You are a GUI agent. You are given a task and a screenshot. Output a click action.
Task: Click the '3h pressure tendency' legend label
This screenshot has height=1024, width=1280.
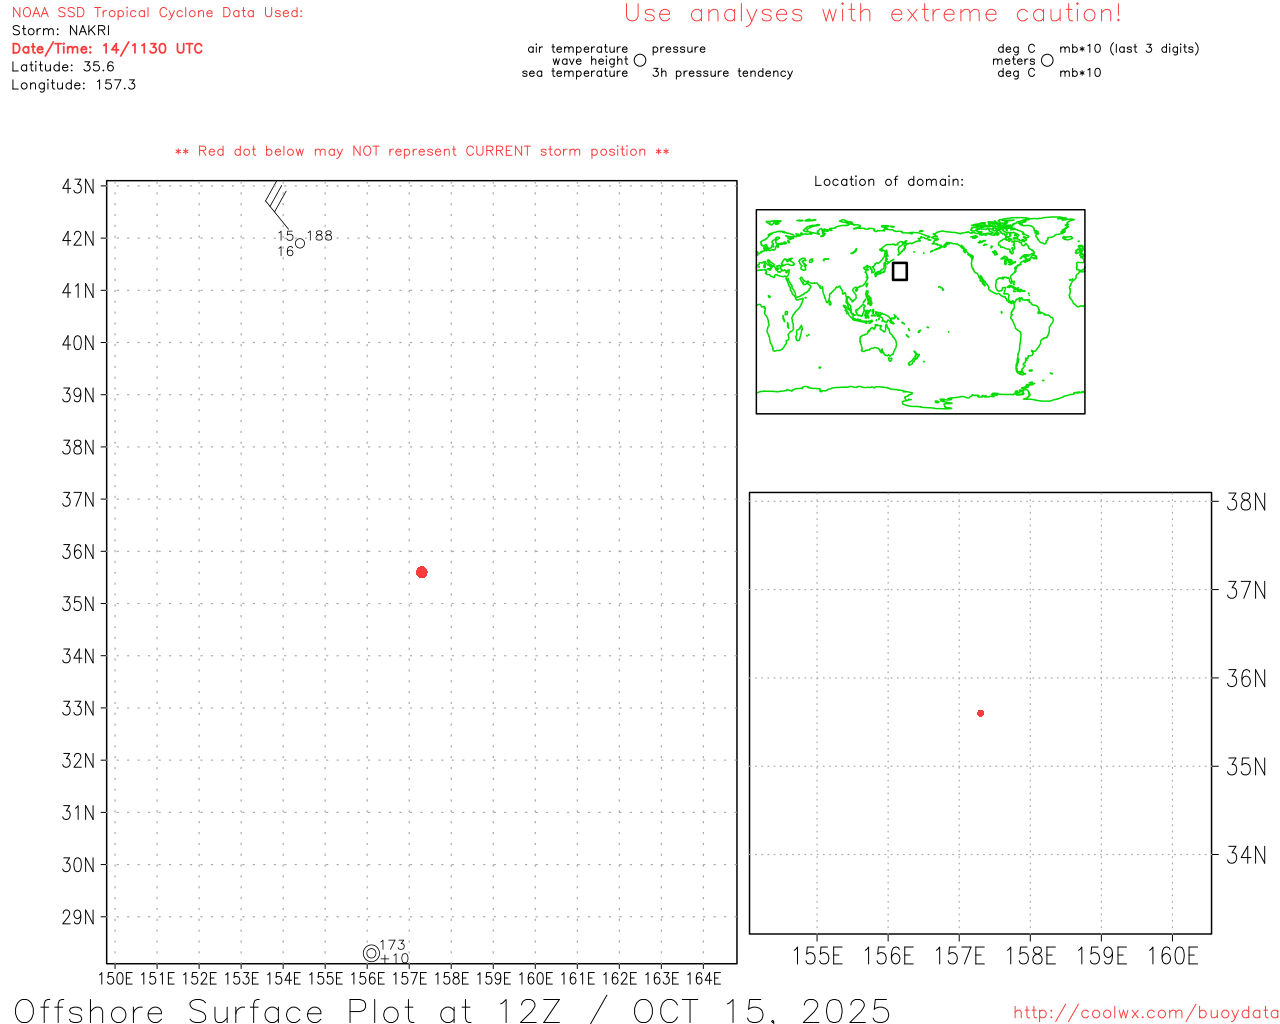click(x=723, y=73)
